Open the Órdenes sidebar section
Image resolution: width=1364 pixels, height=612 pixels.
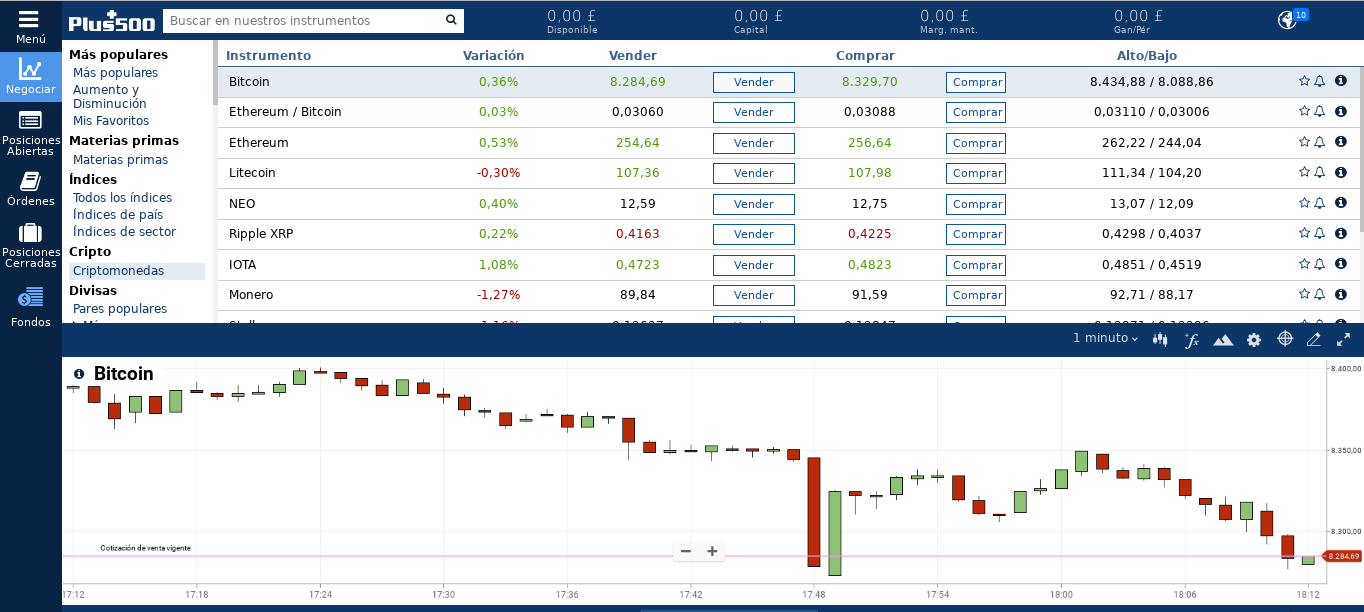[x=30, y=188]
